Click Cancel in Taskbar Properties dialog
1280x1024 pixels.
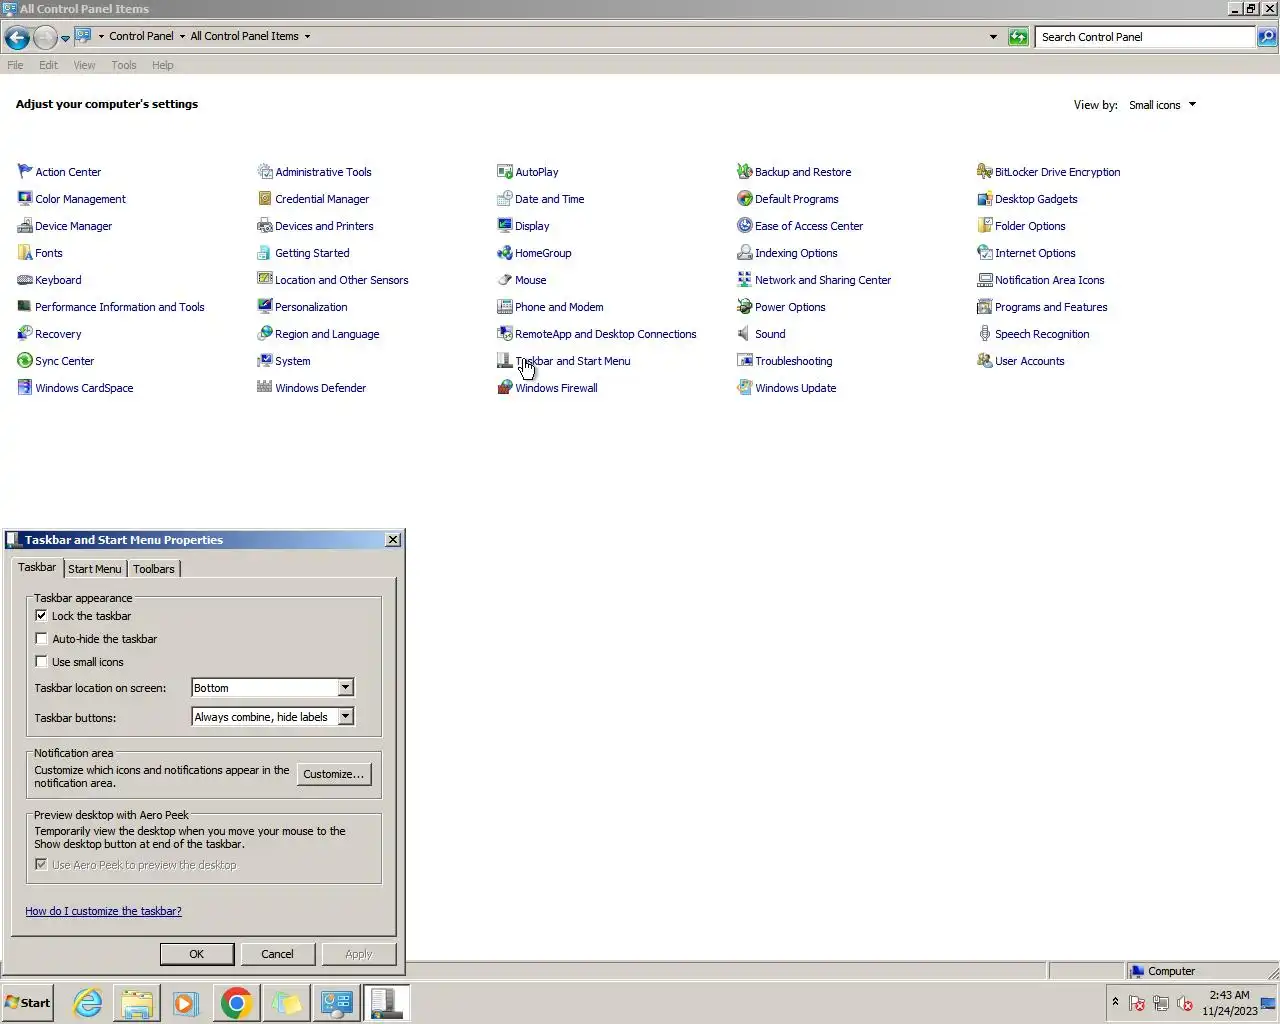[277, 954]
